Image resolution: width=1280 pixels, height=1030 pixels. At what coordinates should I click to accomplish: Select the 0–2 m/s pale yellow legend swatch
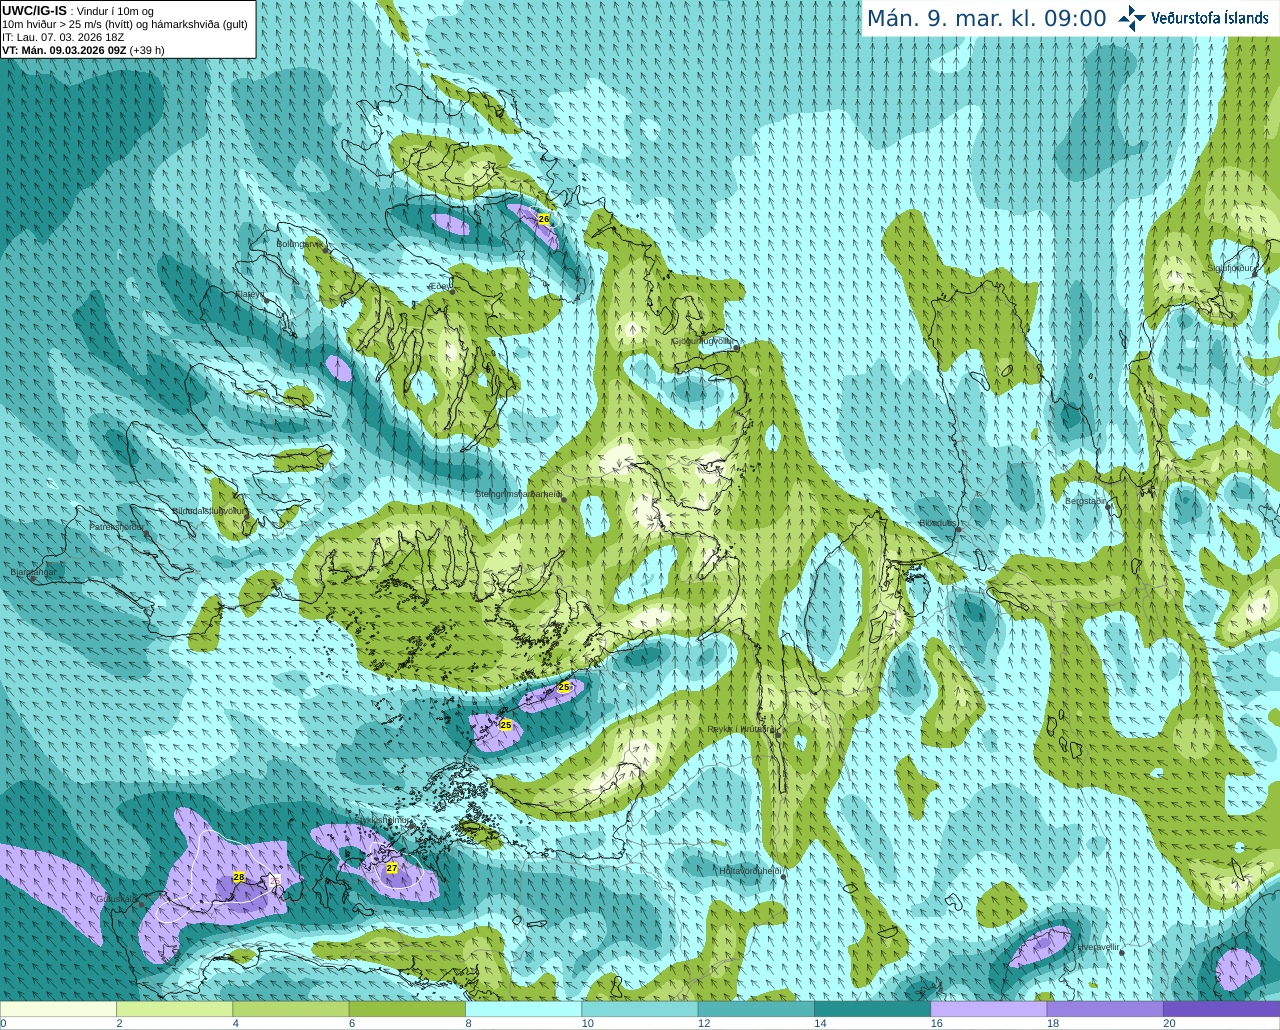click(58, 1009)
